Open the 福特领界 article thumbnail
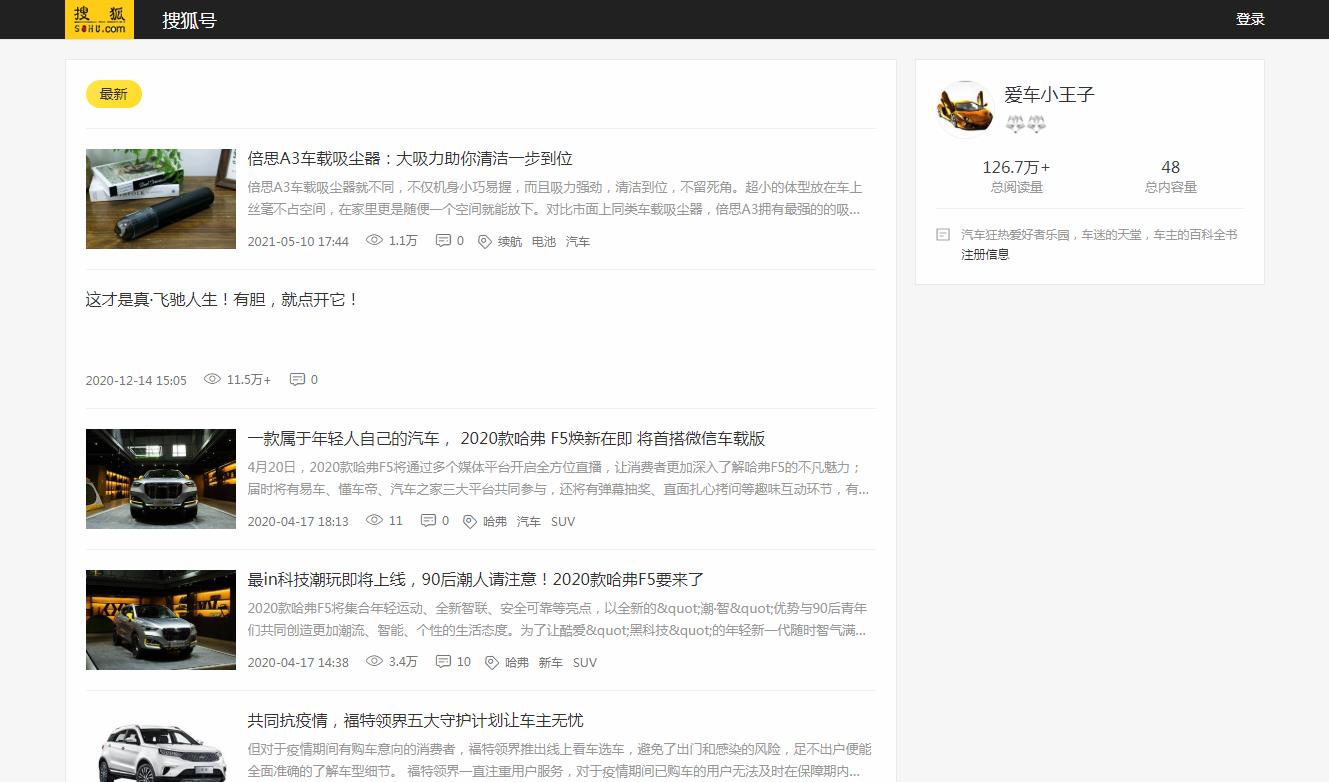This screenshot has width=1329, height=782. coord(161,747)
